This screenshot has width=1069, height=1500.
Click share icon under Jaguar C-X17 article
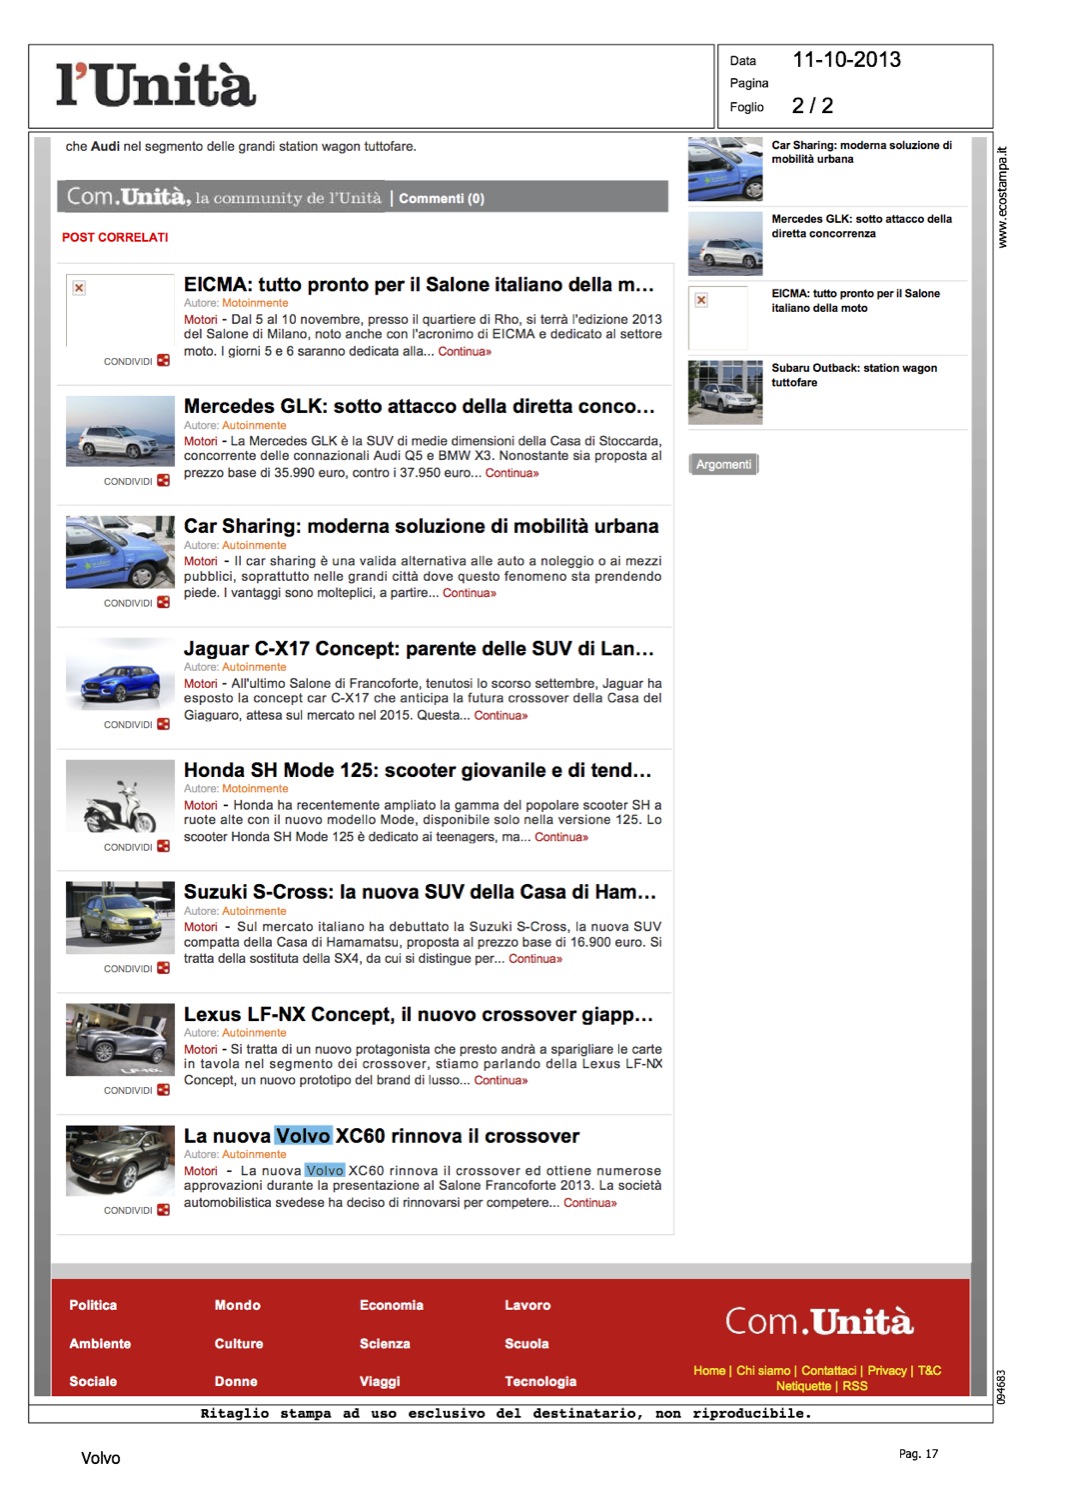(x=163, y=724)
